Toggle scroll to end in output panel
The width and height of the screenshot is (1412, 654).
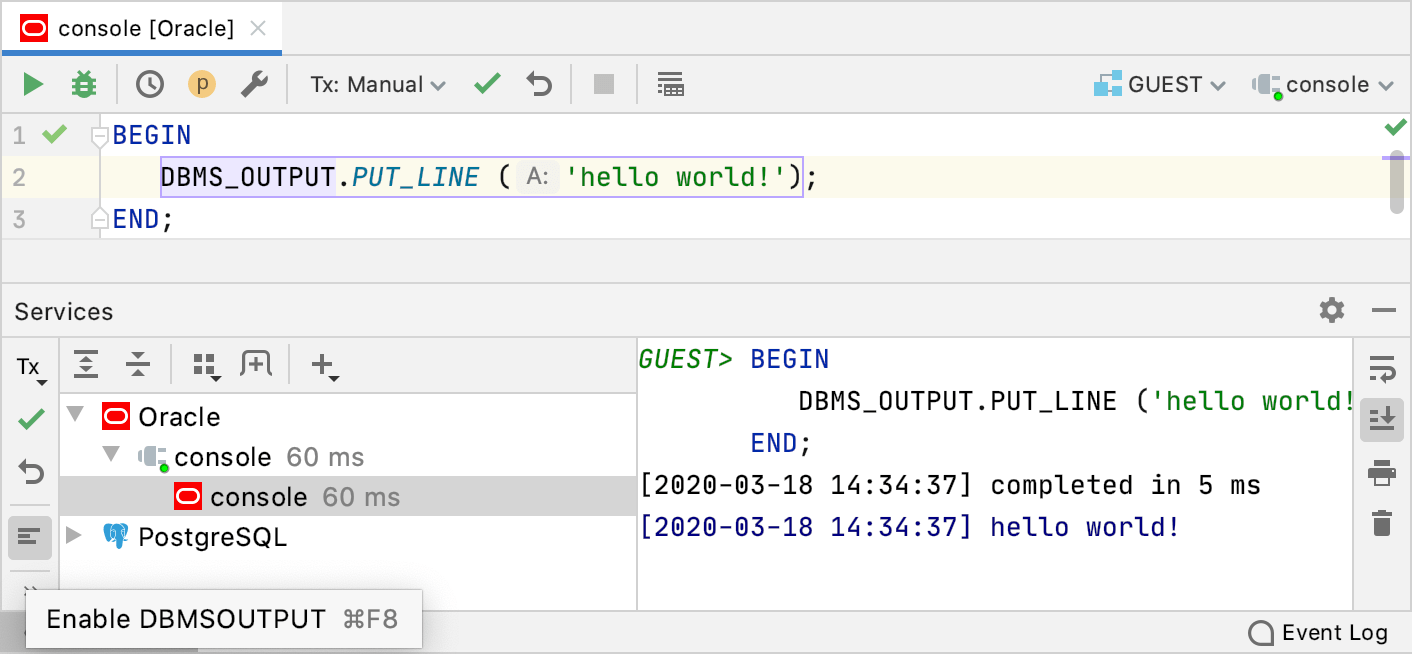pyautogui.click(x=1382, y=420)
